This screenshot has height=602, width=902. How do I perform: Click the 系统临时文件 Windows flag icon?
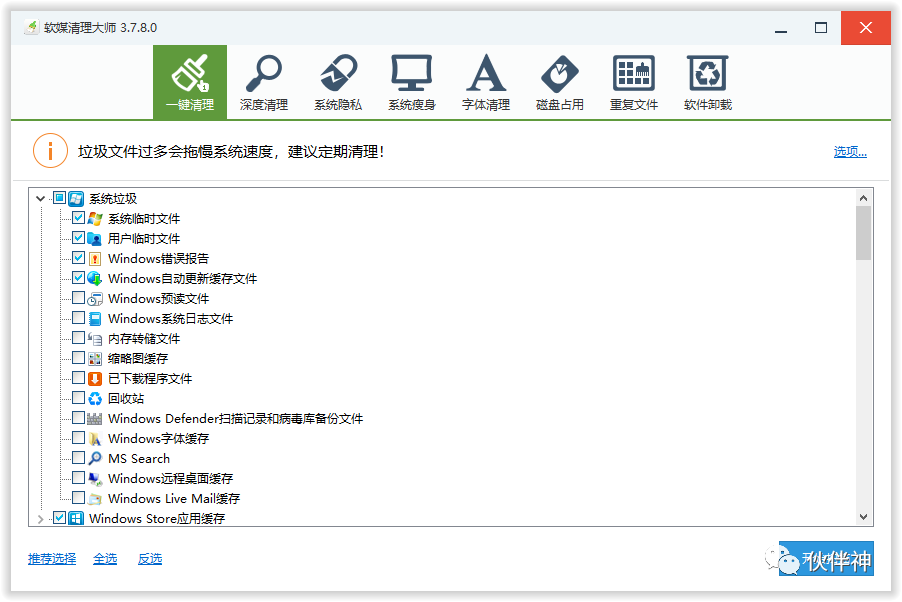95,219
